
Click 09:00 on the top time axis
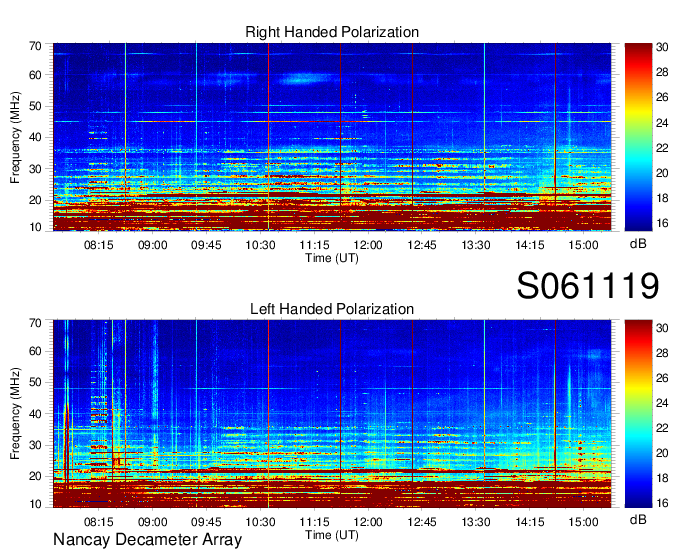tap(153, 245)
